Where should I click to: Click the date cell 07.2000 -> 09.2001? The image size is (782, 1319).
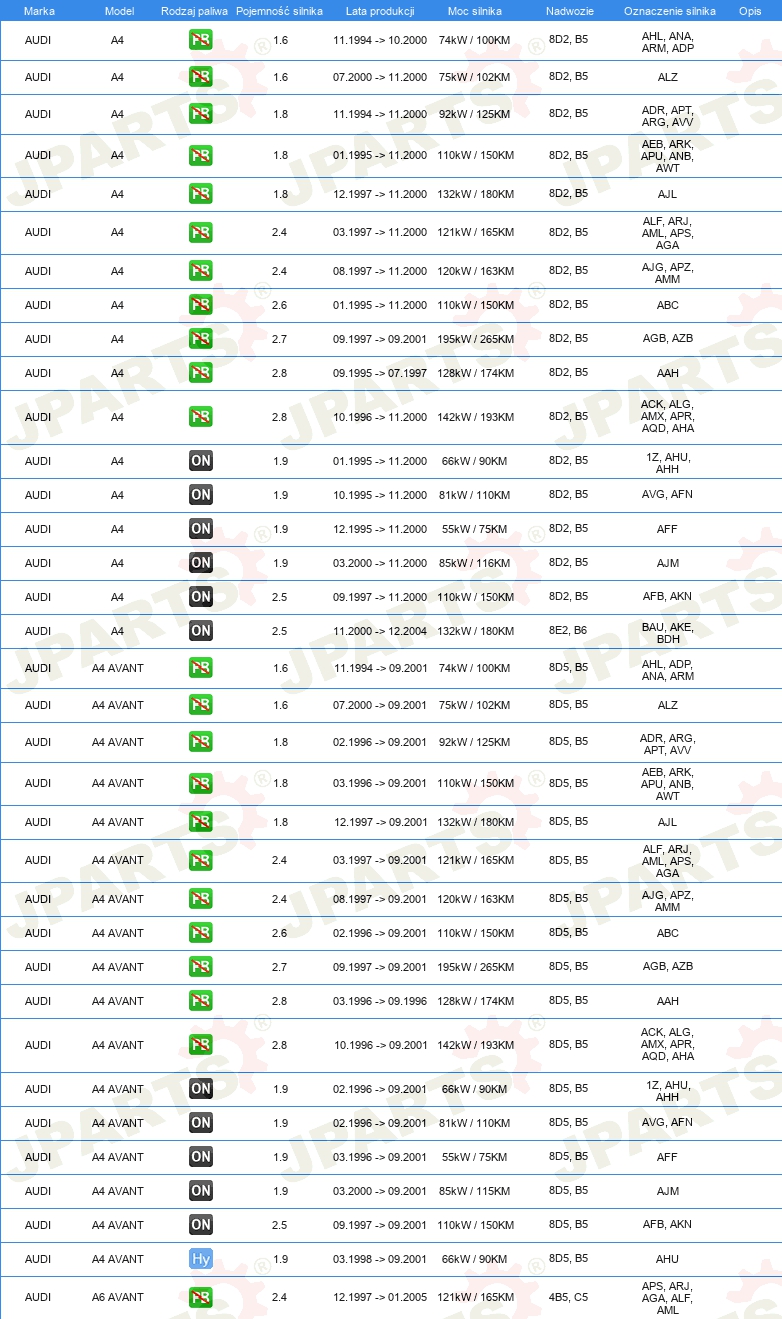[380, 705]
